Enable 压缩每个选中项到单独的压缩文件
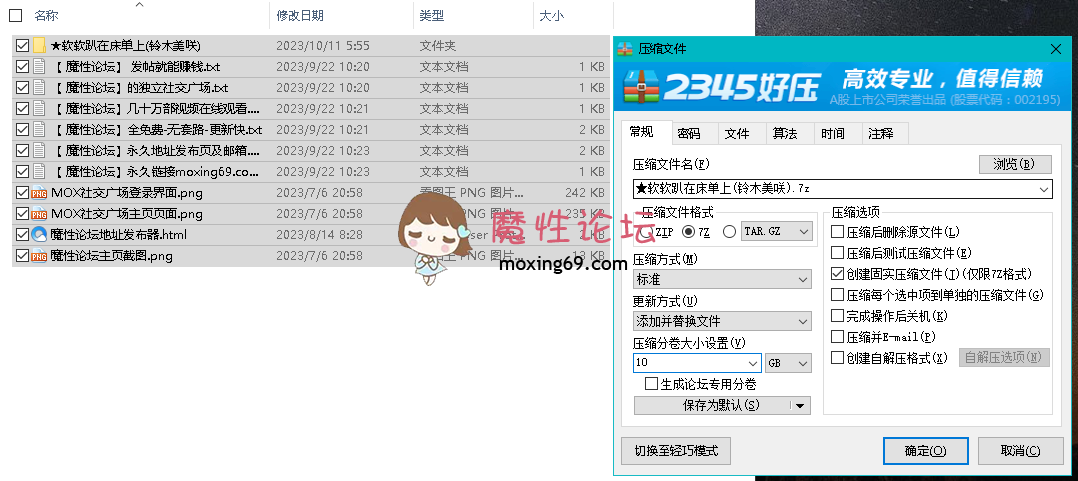 (837, 295)
